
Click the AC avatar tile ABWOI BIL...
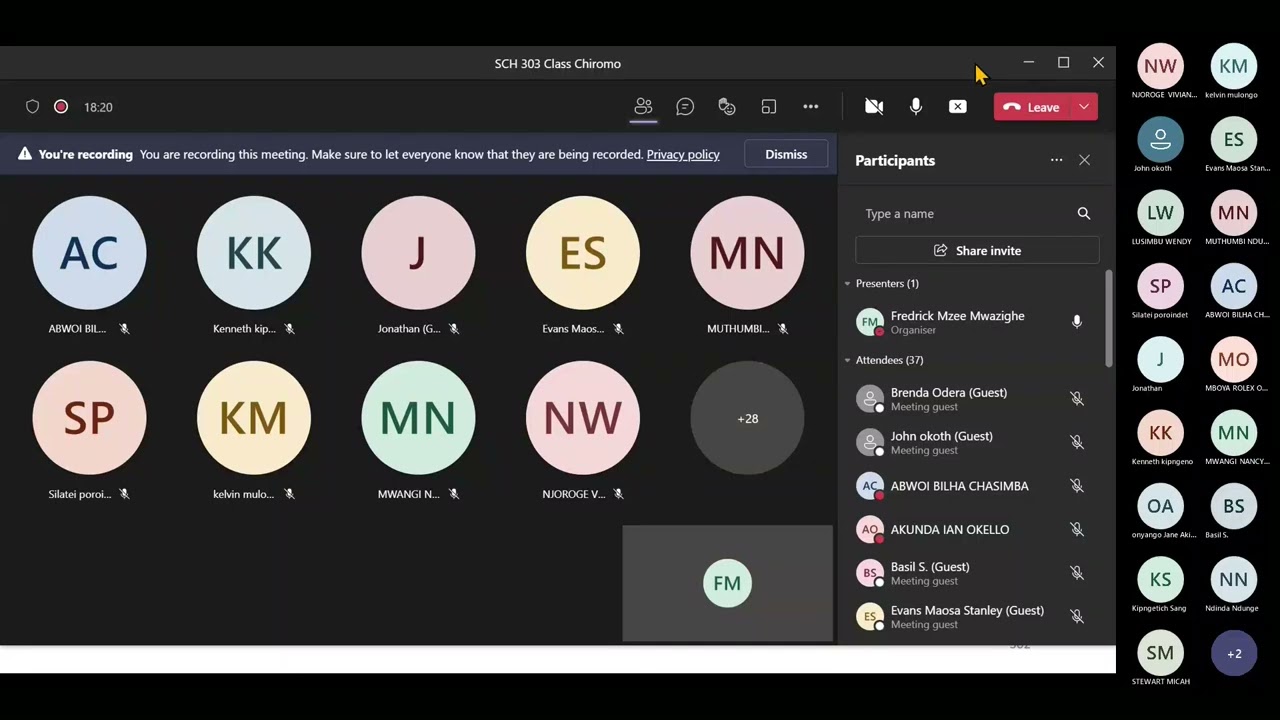[89, 253]
